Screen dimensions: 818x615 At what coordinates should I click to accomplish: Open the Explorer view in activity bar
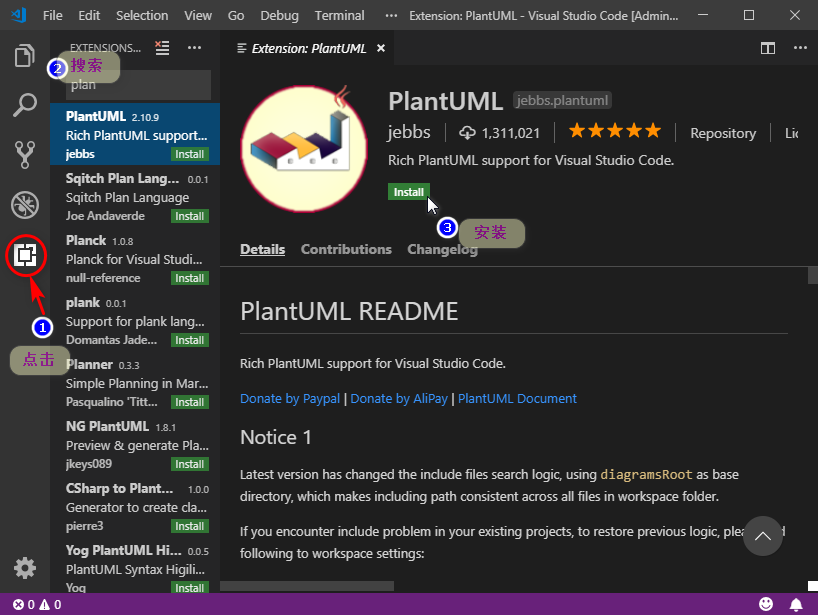[25, 55]
